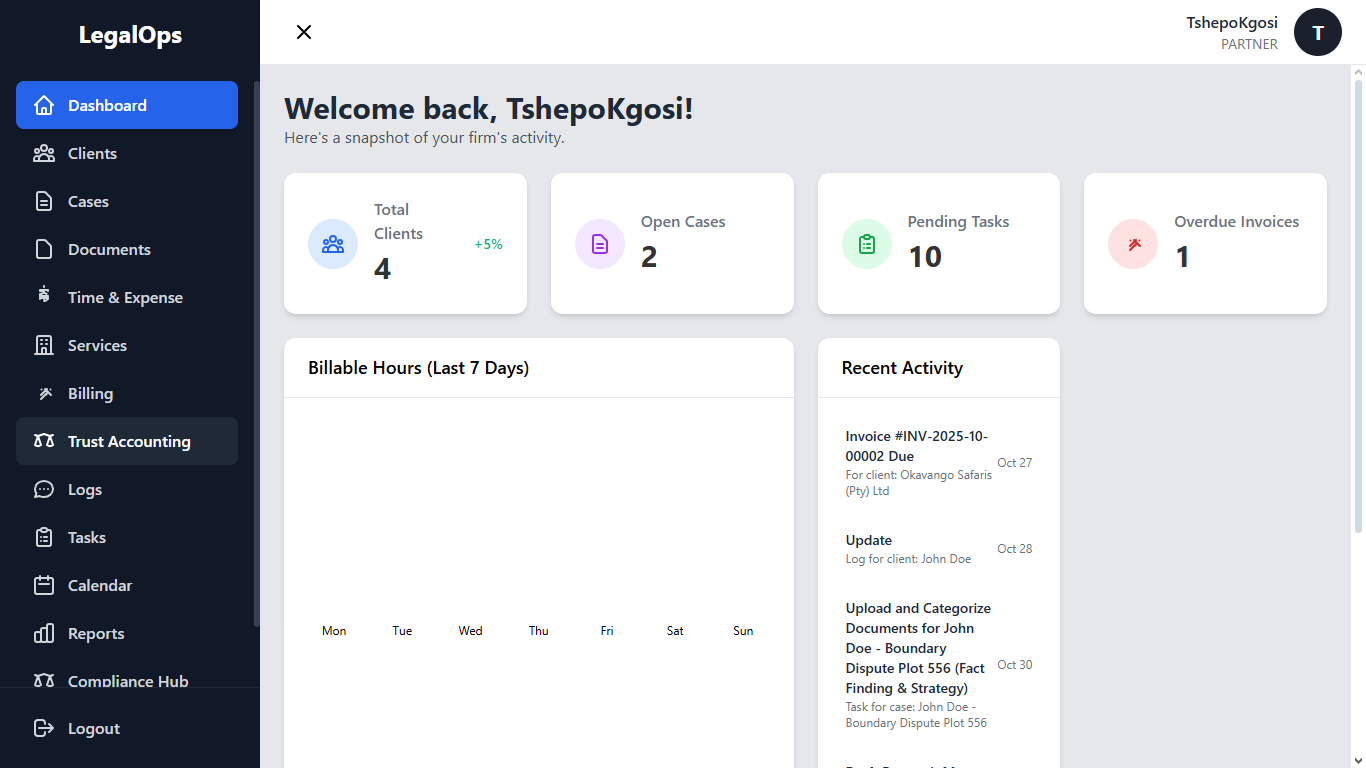Dismiss the panel with the X button
The height and width of the screenshot is (768, 1366).
[x=304, y=32]
